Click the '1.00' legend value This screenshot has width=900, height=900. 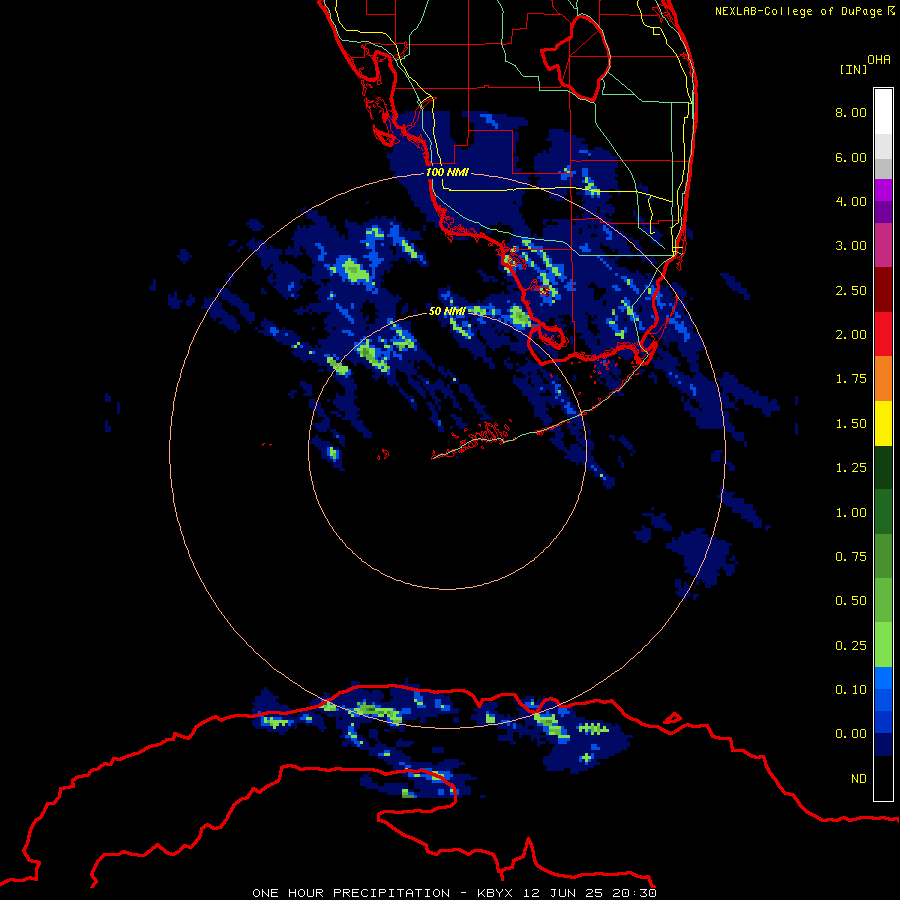(x=851, y=513)
